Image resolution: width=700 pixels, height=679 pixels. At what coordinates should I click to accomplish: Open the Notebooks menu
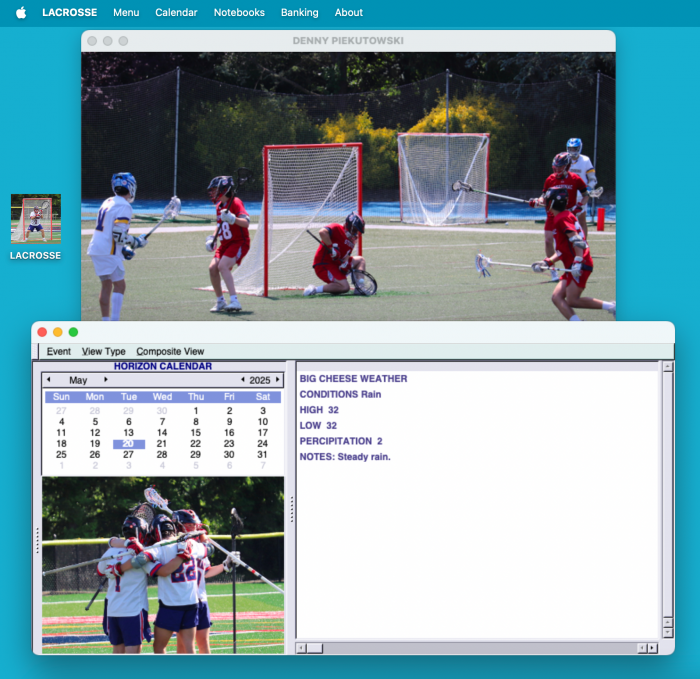pyautogui.click(x=239, y=13)
